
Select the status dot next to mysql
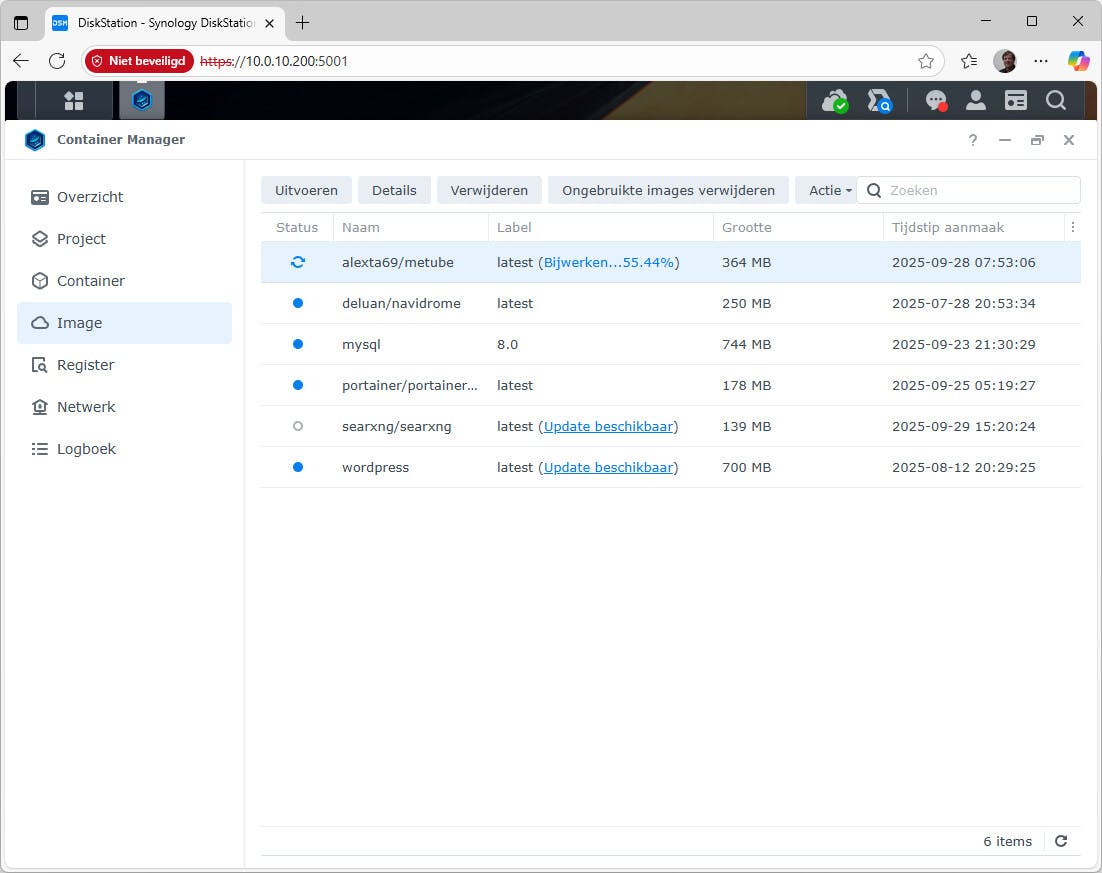coord(297,344)
